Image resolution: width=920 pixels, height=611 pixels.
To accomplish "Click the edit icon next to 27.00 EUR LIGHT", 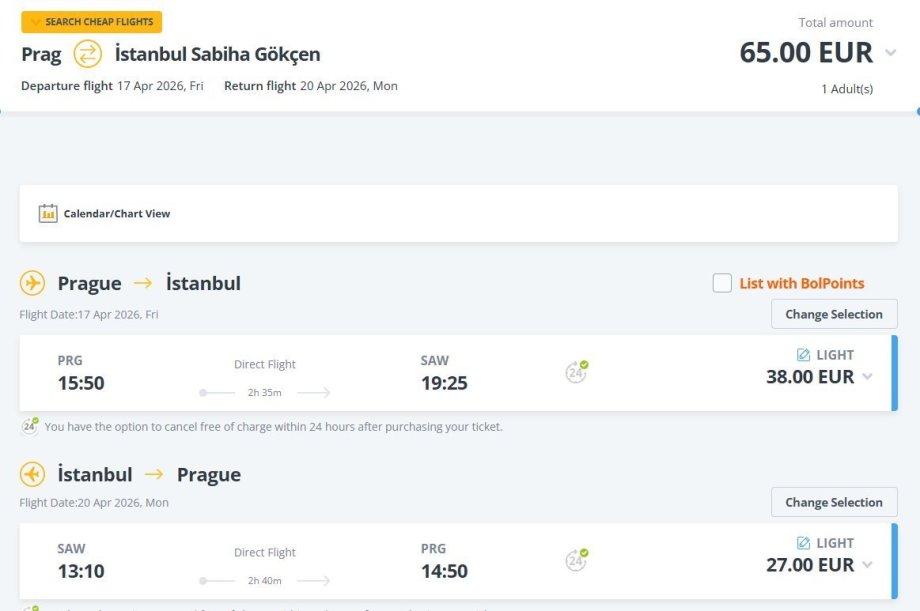I will click(x=803, y=543).
